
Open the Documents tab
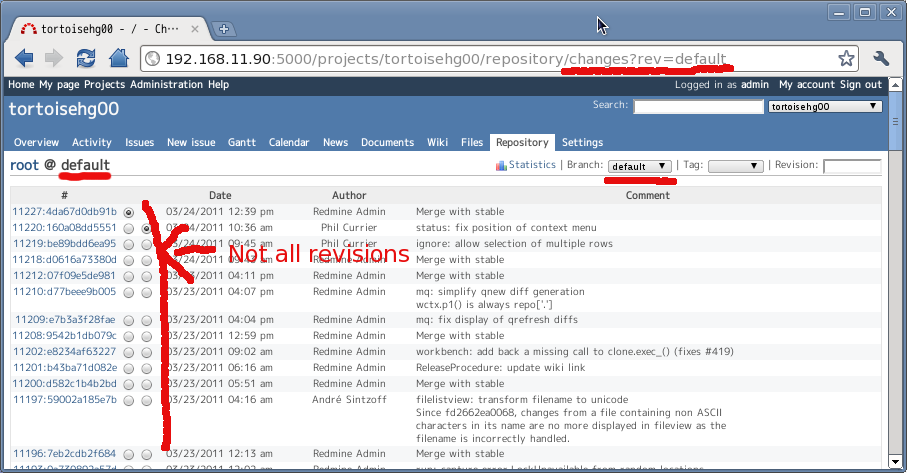[x=388, y=142]
